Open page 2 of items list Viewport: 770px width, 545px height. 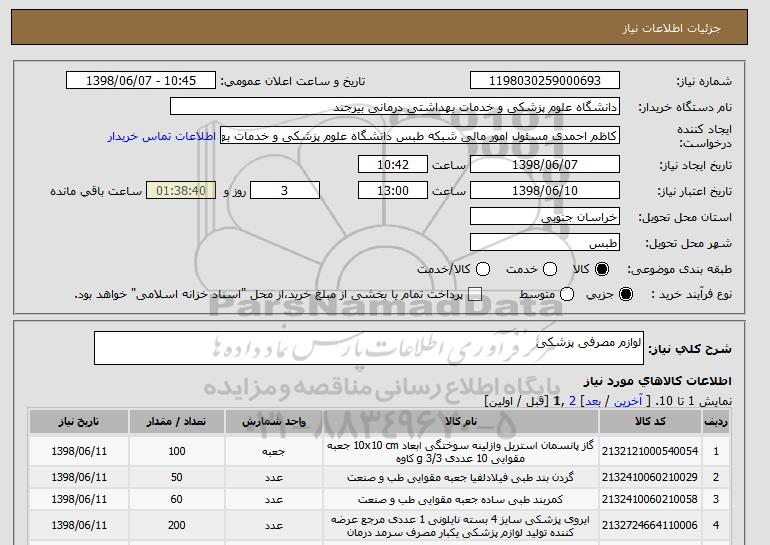(x=572, y=401)
